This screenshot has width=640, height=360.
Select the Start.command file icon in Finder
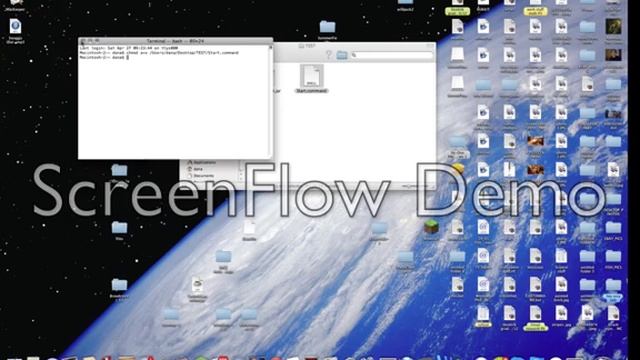click(311, 76)
